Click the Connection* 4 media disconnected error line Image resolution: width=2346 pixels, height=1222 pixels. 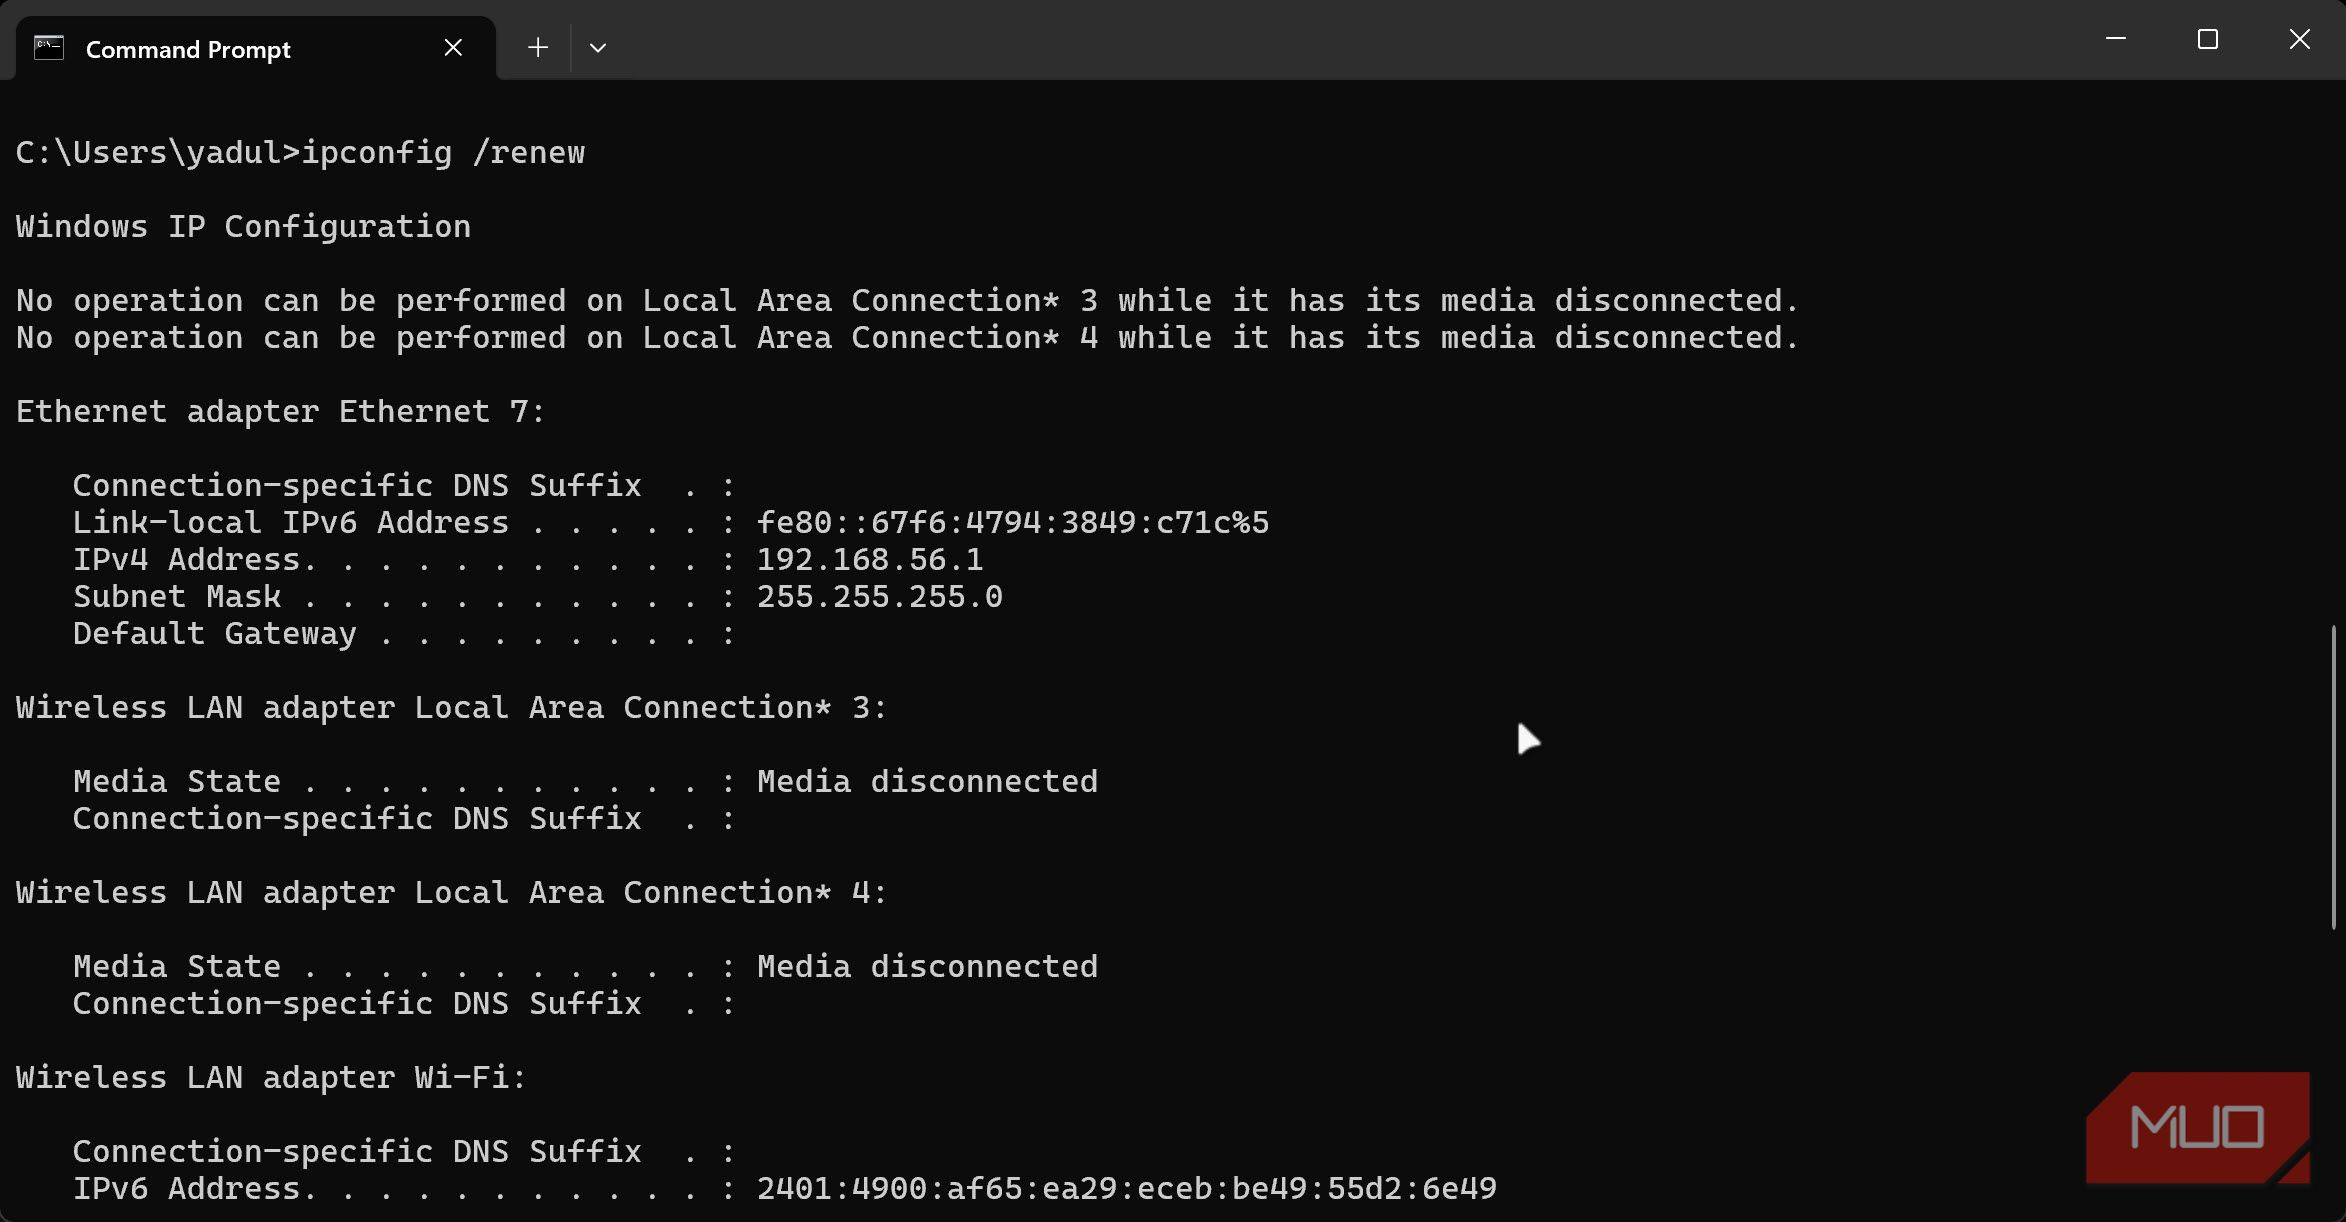coord(908,337)
